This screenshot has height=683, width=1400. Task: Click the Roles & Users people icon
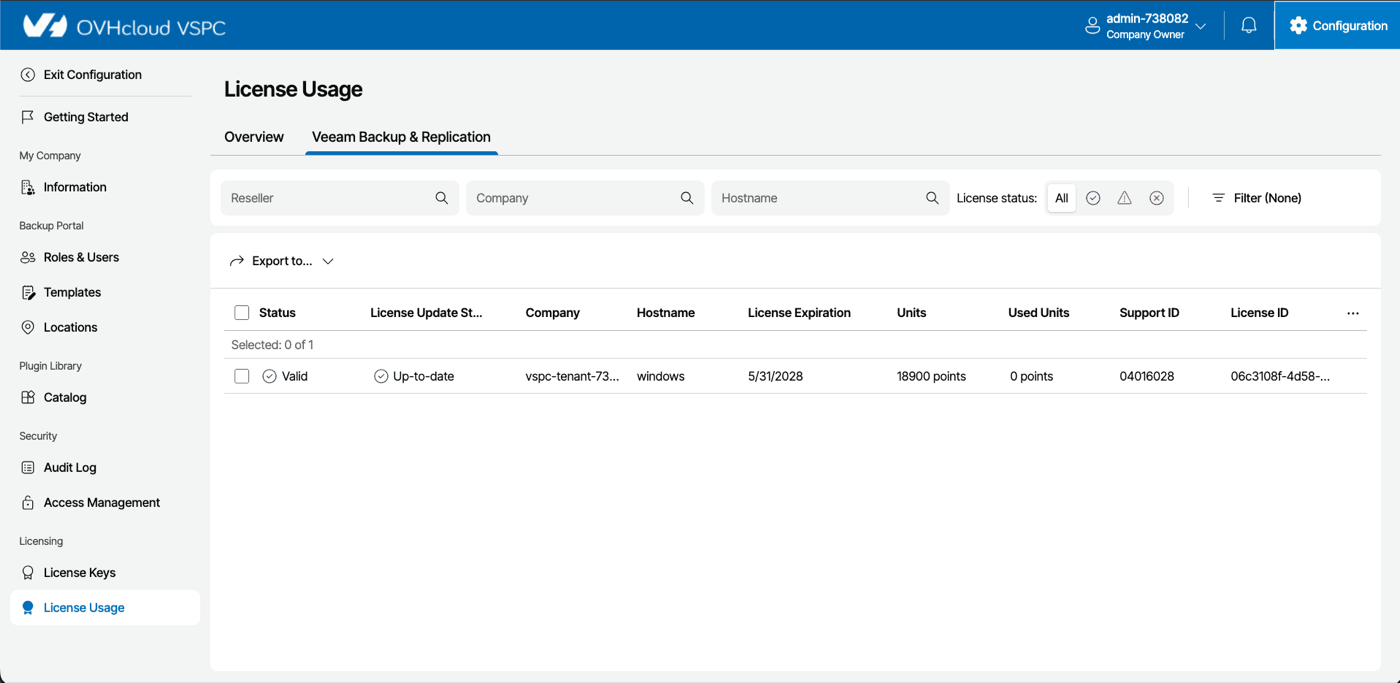pos(28,257)
